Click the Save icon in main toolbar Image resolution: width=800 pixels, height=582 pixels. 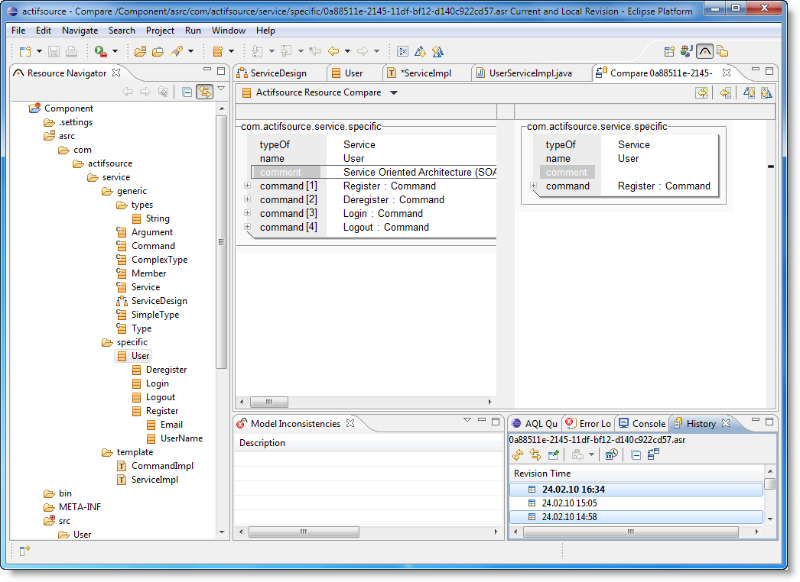(55, 51)
